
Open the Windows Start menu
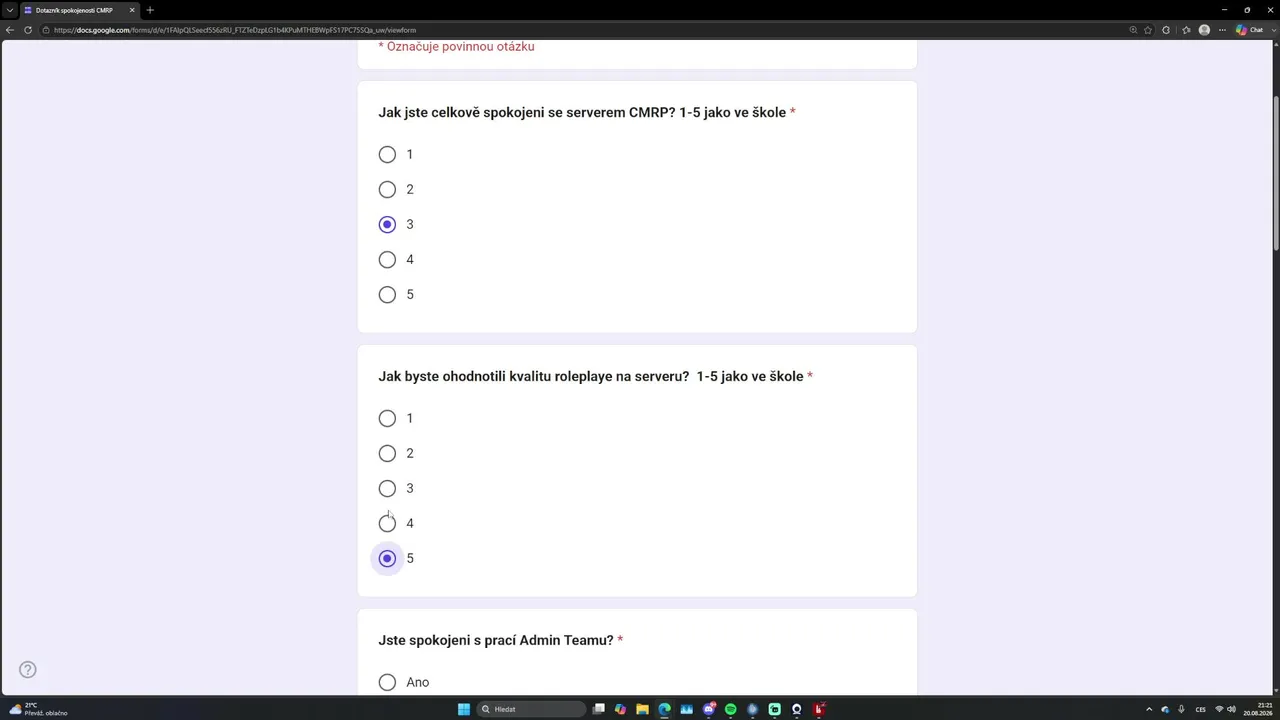(464, 709)
